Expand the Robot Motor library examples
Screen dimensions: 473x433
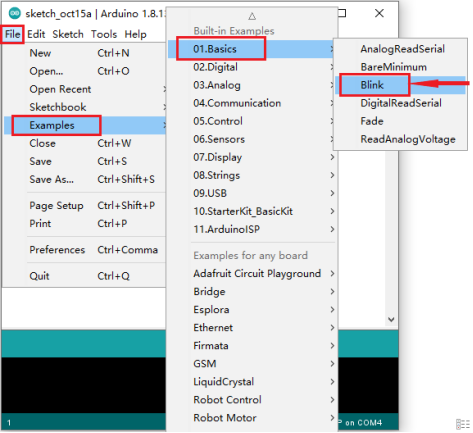pyautogui.click(x=252, y=417)
